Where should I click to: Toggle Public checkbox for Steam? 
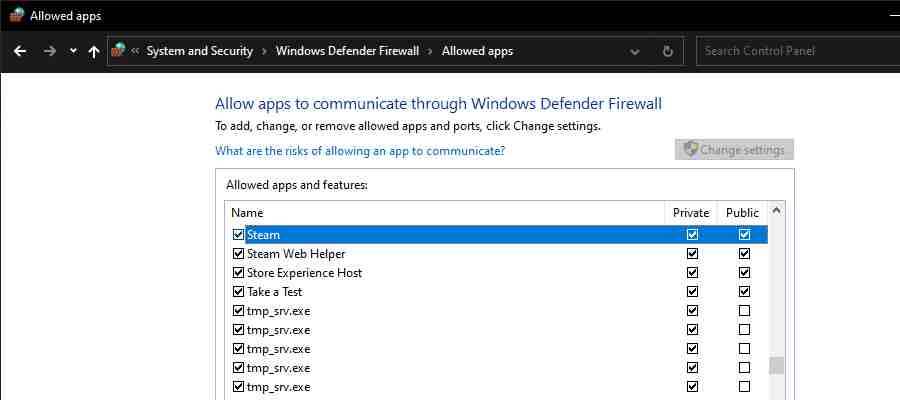pos(744,234)
